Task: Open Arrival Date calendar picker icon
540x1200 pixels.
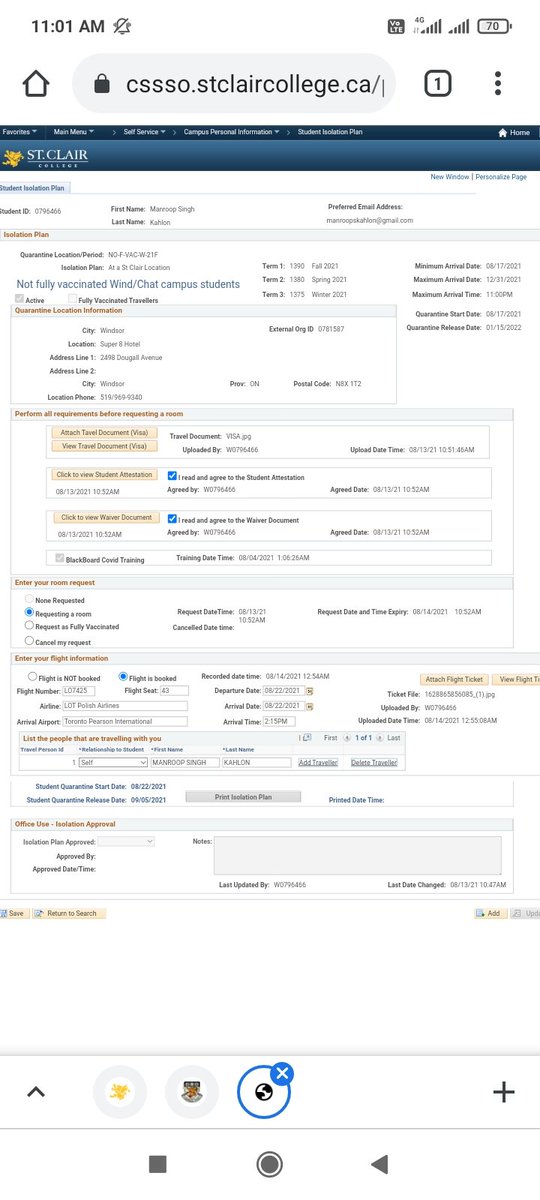Action: (x=310, y=706)
